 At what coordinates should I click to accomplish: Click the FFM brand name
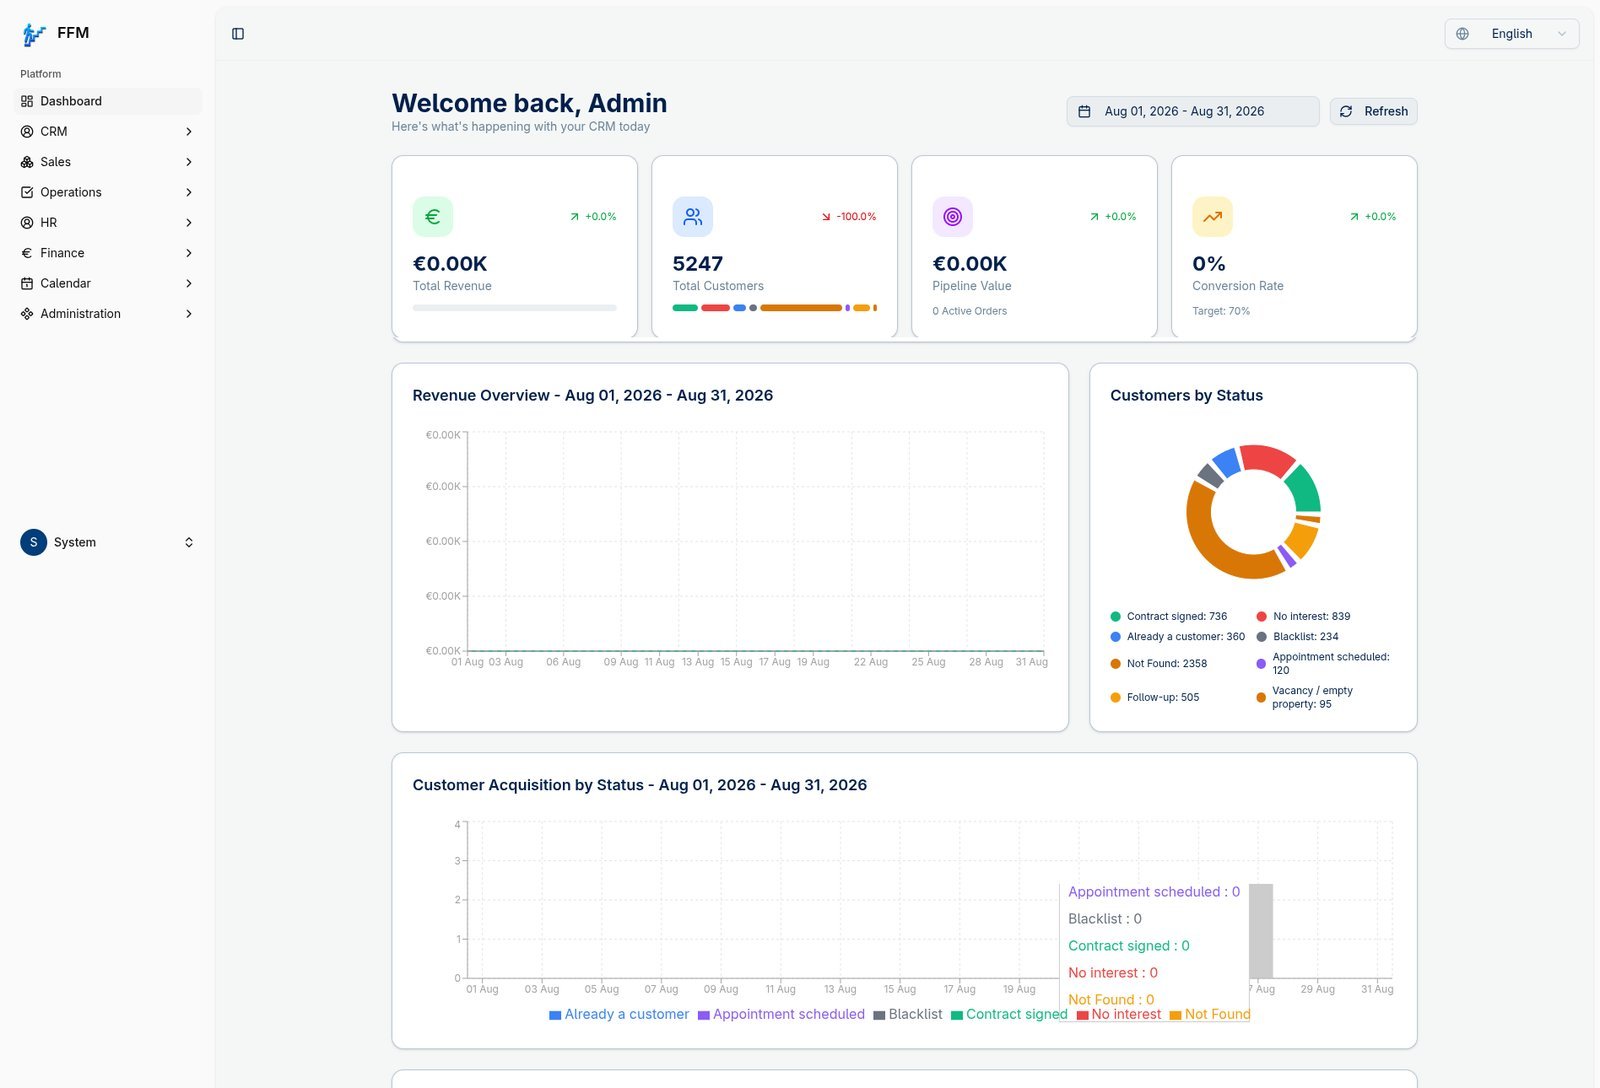pos(73,33)
